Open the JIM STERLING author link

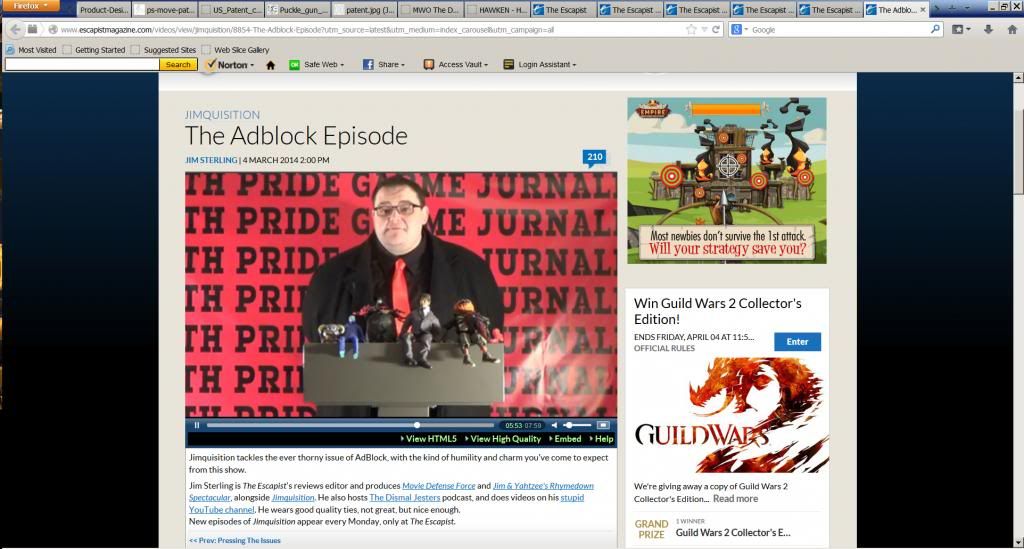pos(211,160)
